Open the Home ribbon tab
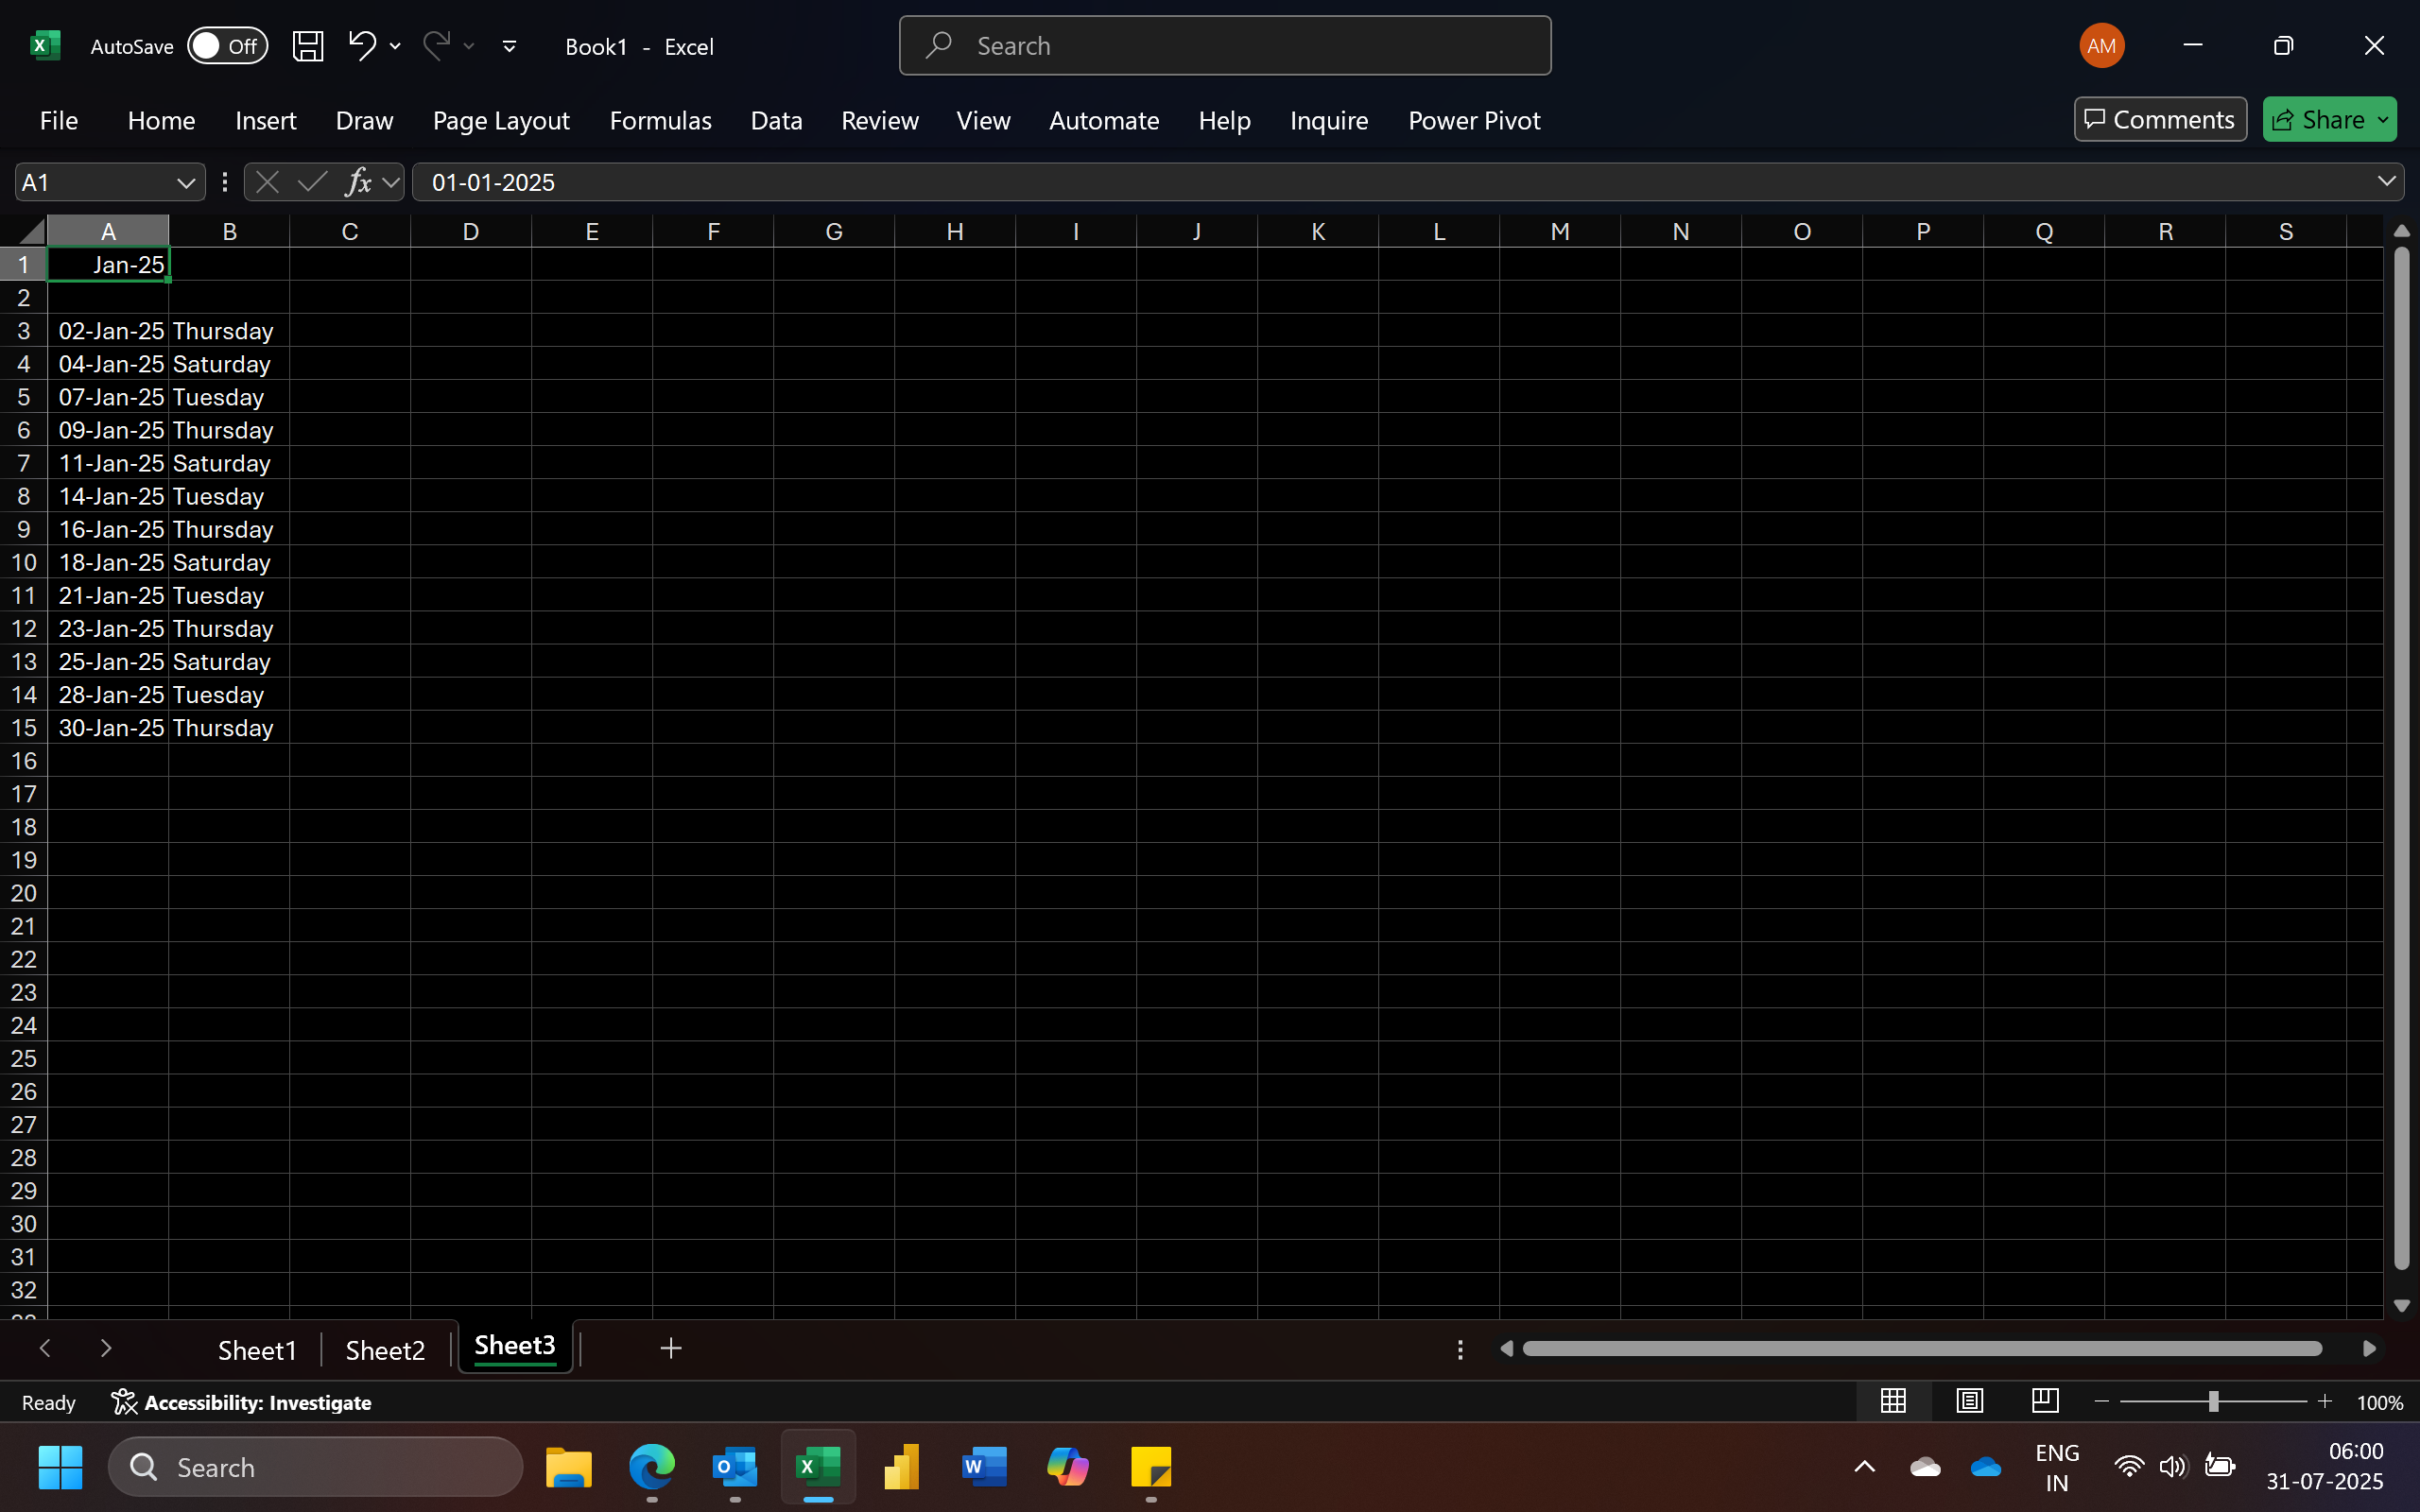Screen dimensions: 2420x1512 (161, 121)
